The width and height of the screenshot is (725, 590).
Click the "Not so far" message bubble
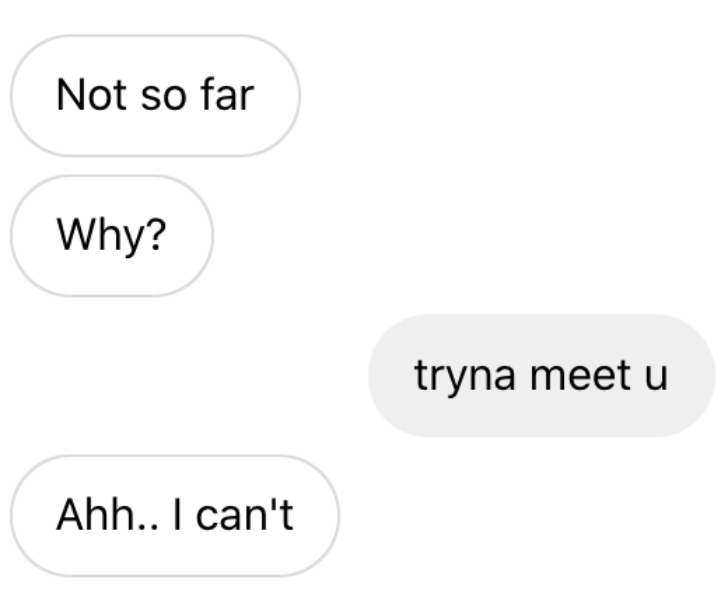coord(155,96)
